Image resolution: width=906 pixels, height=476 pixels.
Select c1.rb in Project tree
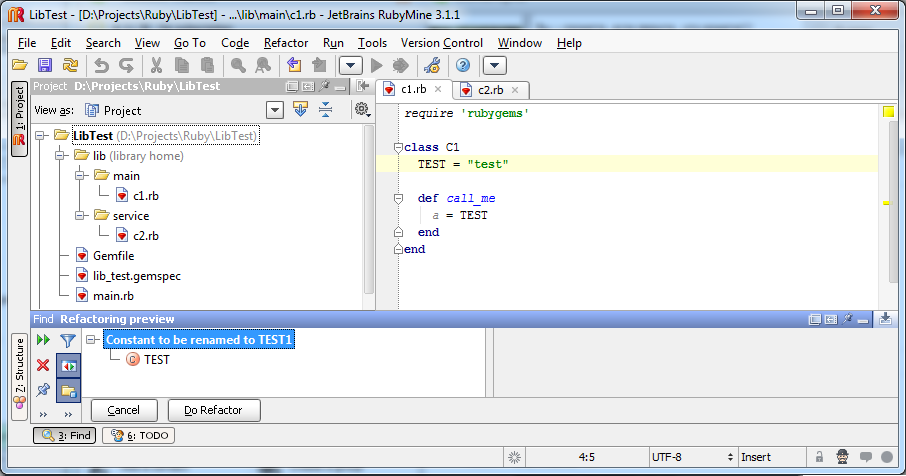[146, 196]
